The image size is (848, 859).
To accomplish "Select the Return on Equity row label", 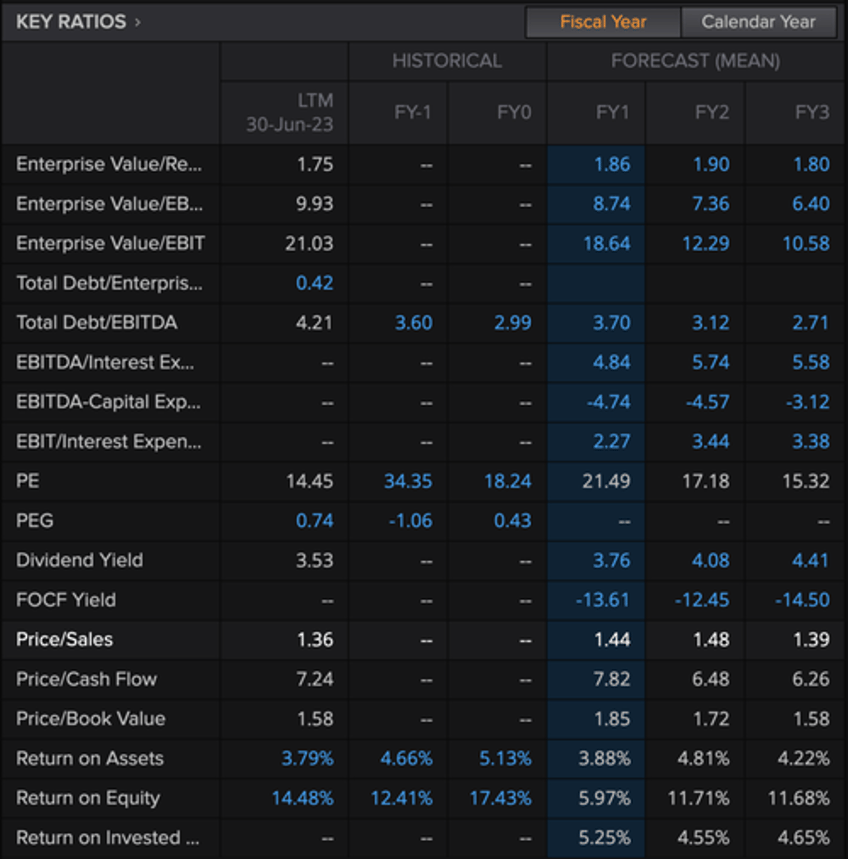I will click(x=88, y=798).
